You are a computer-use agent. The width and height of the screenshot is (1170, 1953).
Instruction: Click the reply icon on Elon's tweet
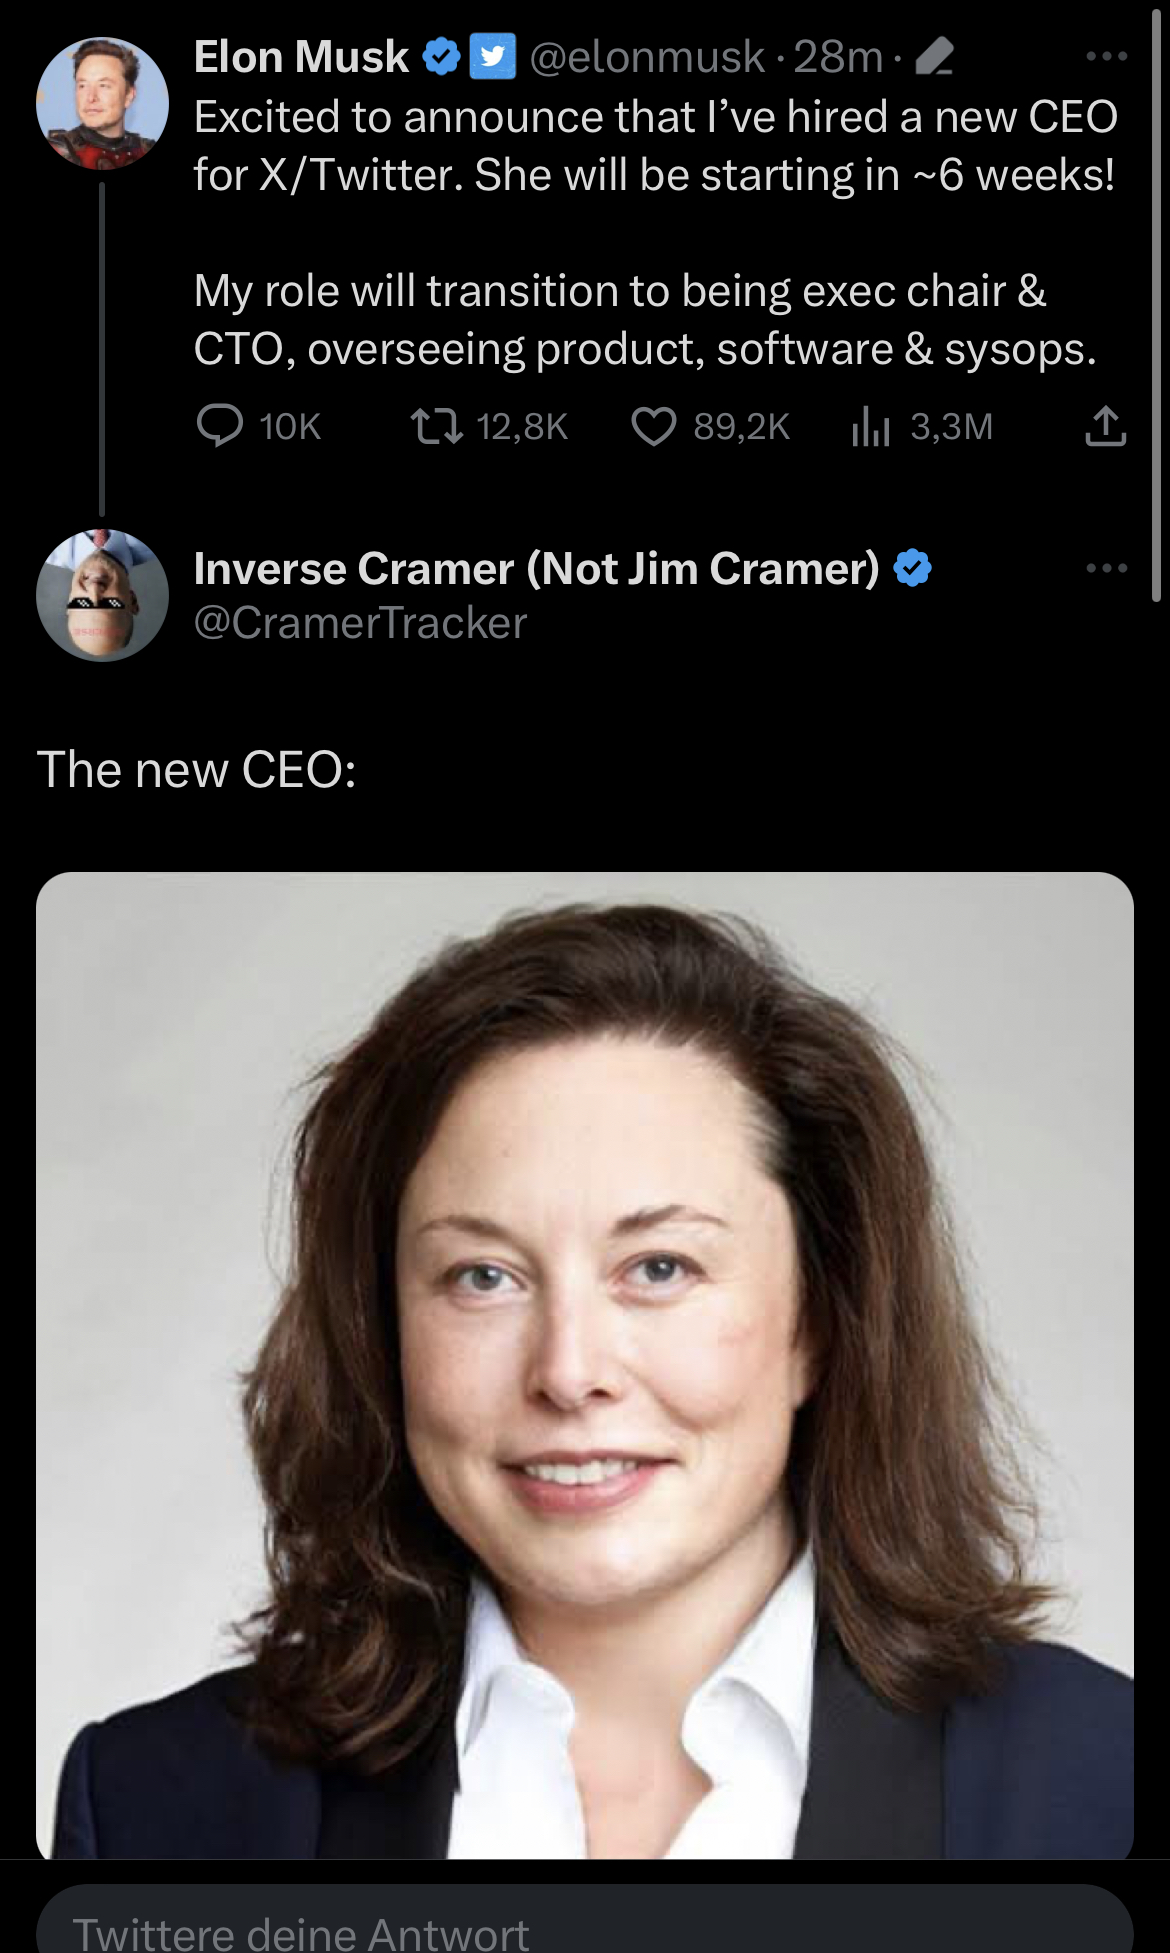tap(220, 426)
